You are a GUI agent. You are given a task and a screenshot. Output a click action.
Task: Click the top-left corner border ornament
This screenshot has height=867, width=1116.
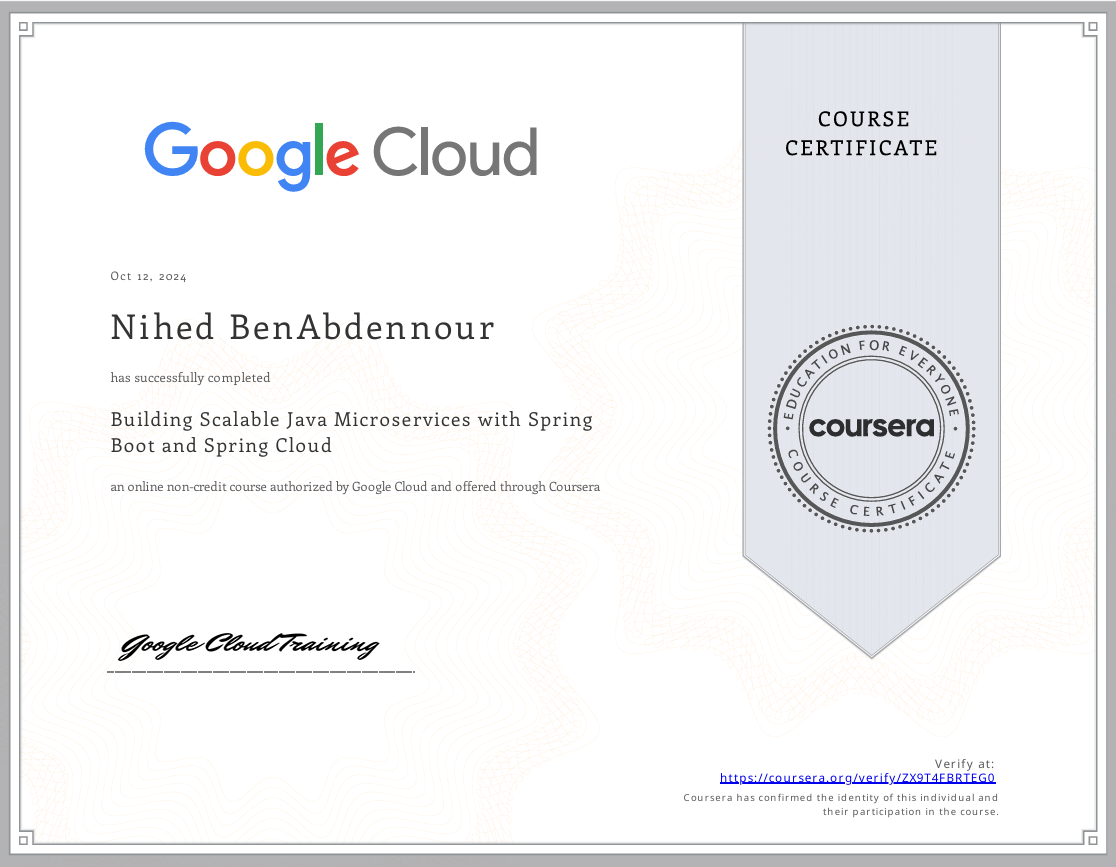[26, 29]
